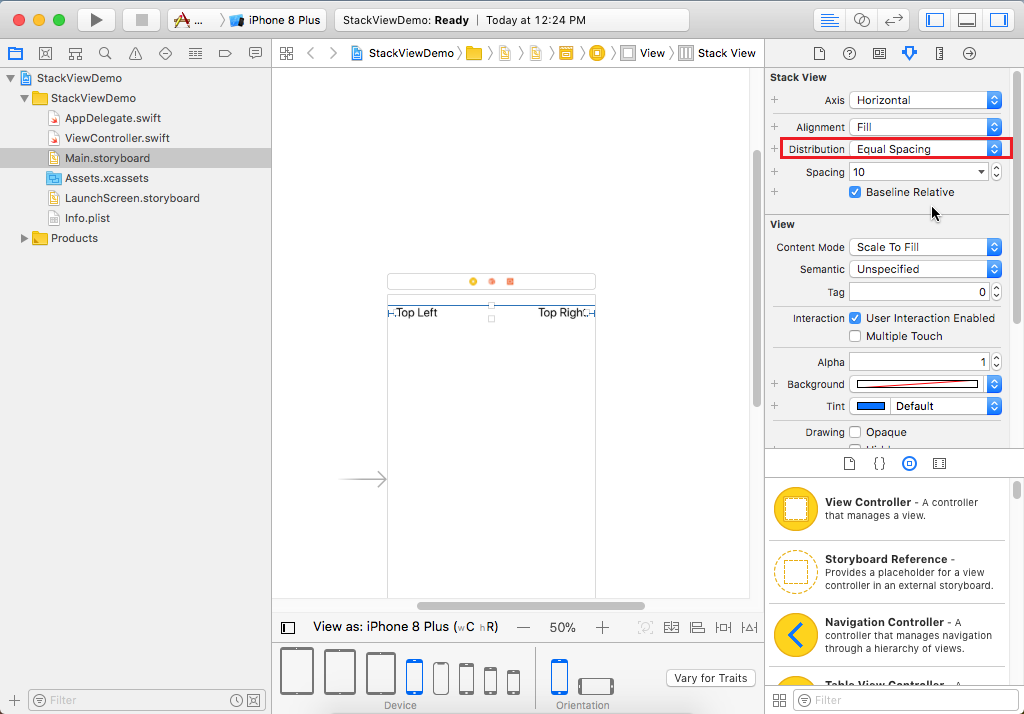
Task: Zoom in the canvas with plus button
Action: tap(602, 628)
